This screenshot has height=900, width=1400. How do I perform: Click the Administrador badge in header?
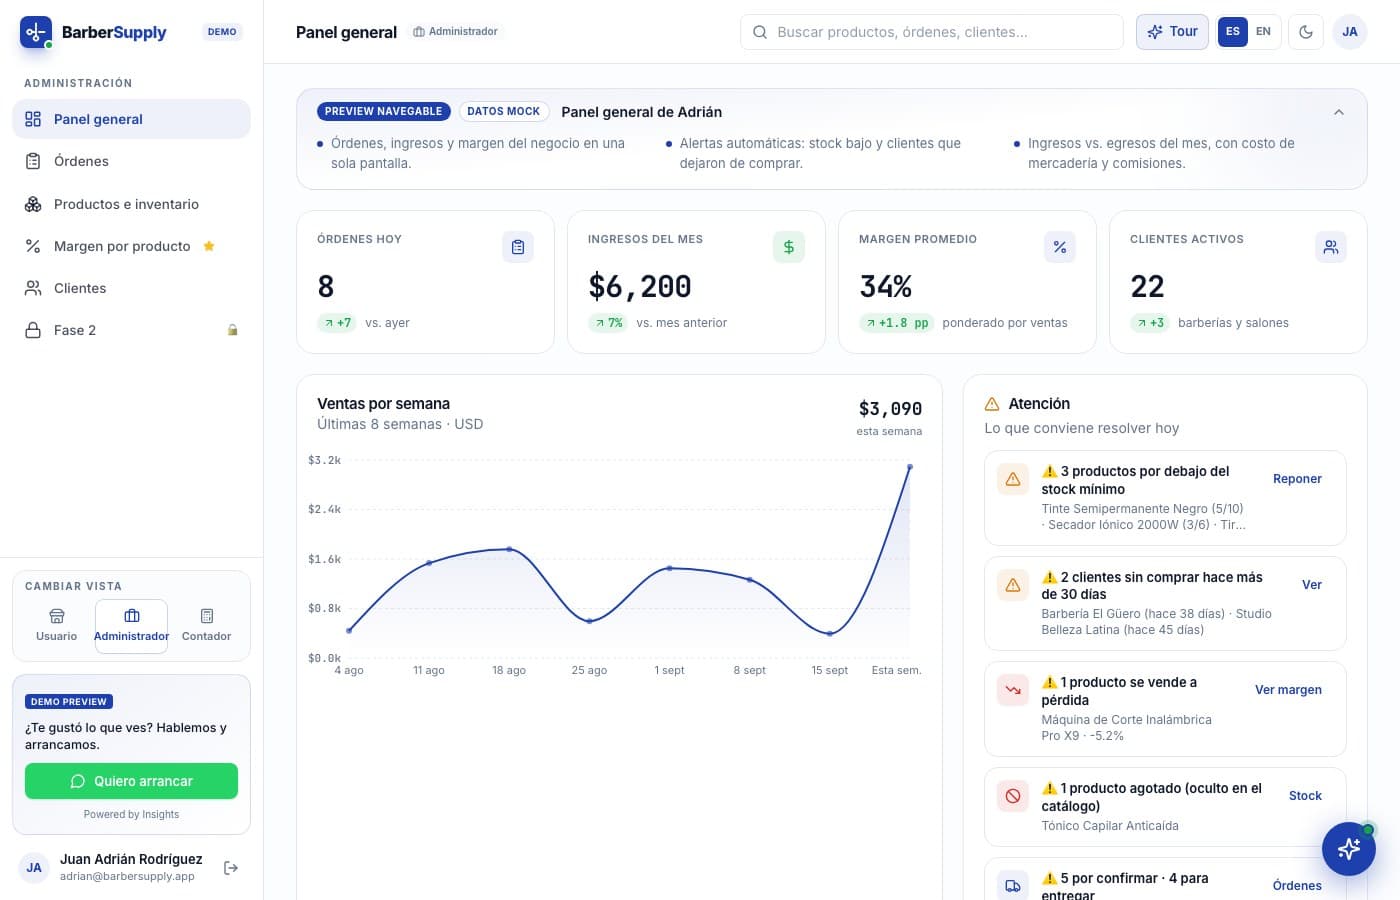tap(456, 32)
